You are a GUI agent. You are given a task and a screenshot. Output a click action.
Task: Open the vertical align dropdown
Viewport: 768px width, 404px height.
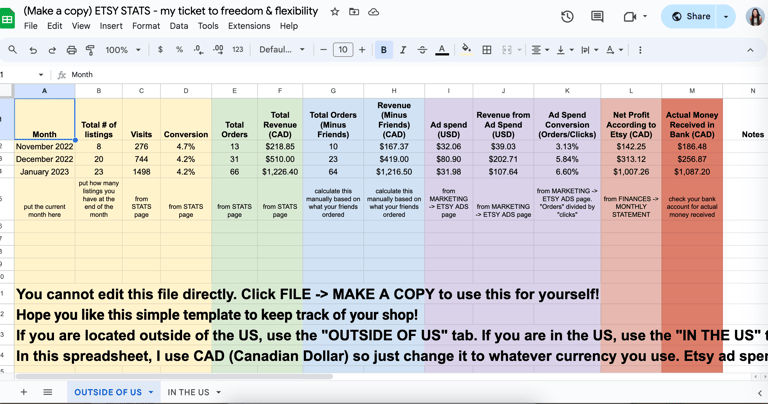pyautogui.click(x=565, y=50)
